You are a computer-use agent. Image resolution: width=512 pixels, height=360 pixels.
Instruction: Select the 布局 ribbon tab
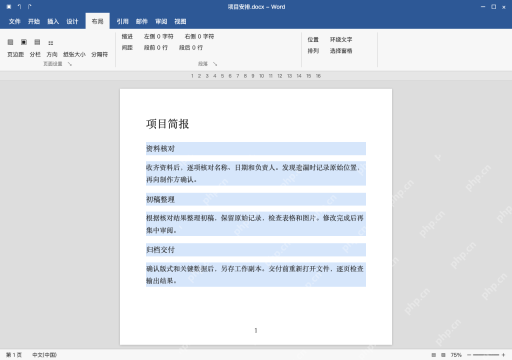tap(97, 21)
